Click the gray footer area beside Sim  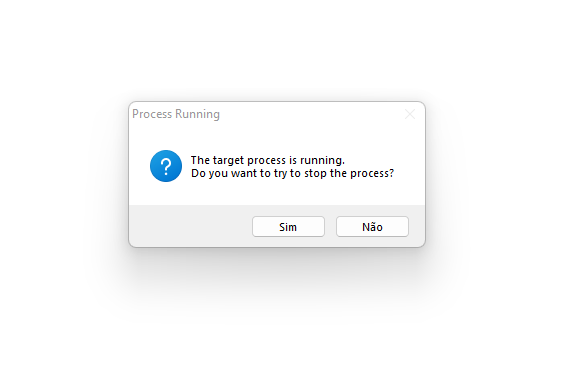[190, 226]
